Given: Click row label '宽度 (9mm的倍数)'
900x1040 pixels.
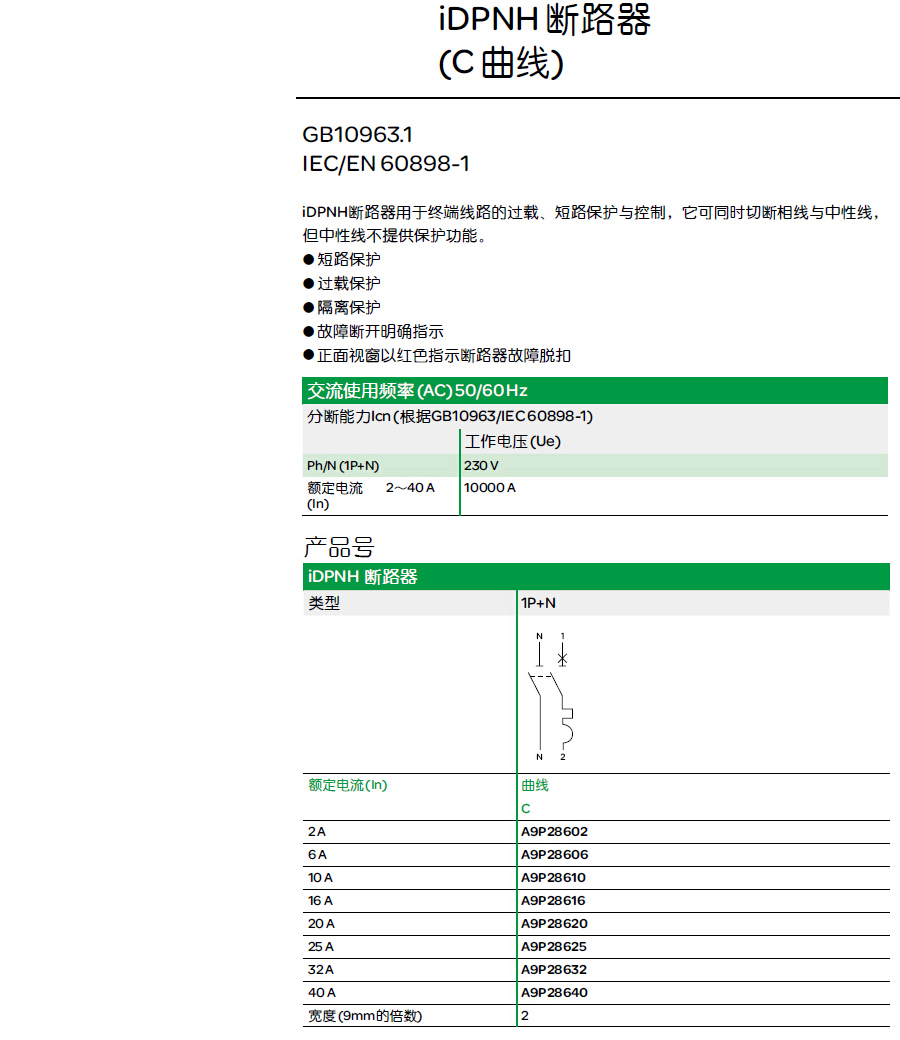Looking at the screenshot, I should [x=365, y=1016].
